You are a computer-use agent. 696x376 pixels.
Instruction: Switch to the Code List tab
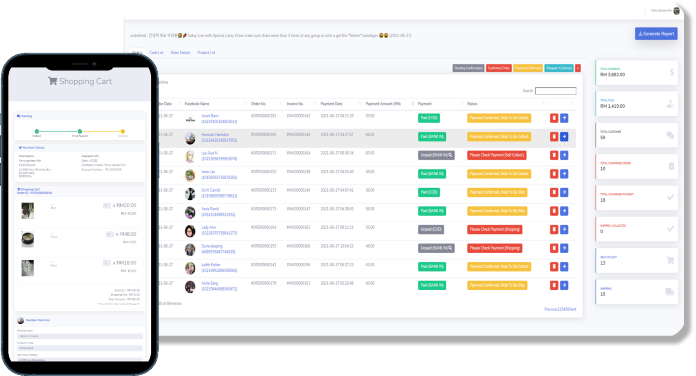[156, 52]
